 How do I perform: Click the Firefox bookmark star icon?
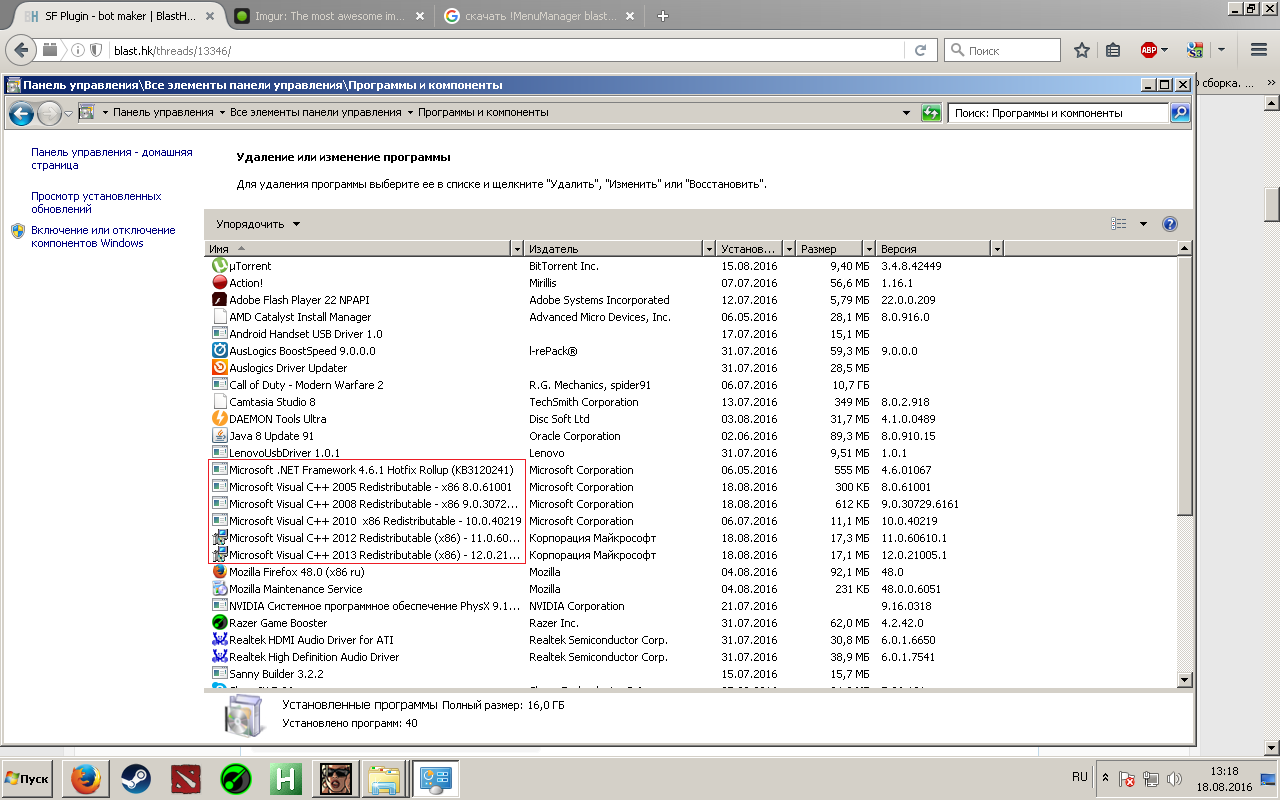[x=1081, y=50]
